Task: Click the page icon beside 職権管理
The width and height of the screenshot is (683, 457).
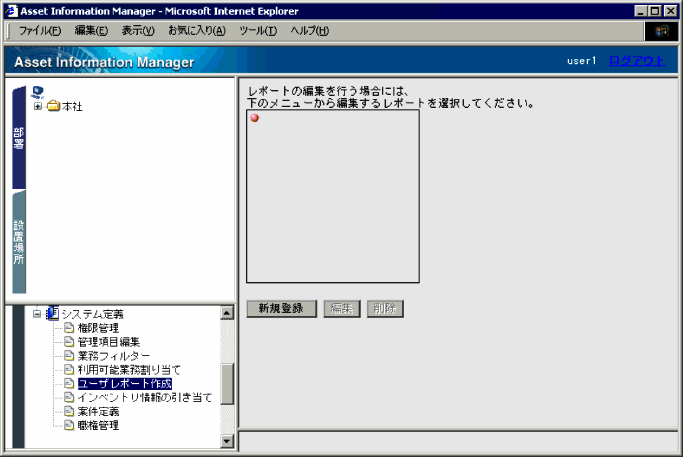Action: 69,425
